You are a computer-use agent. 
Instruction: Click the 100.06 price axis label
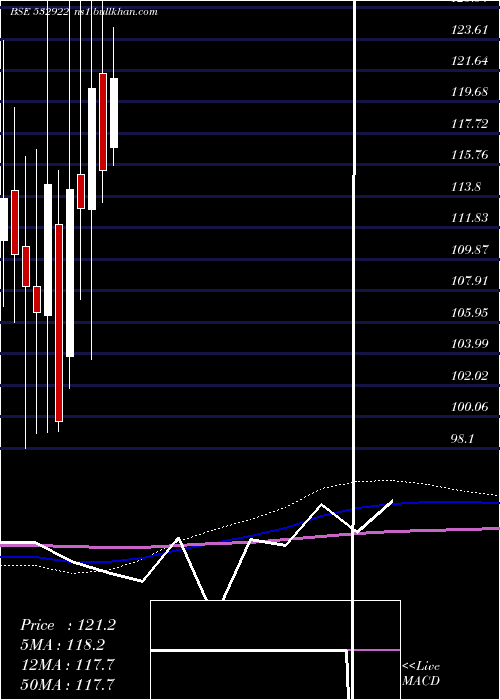[469, 407]
